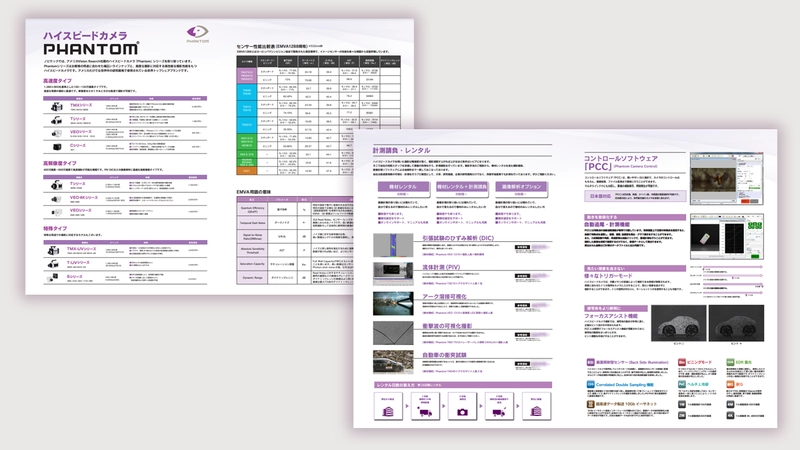Click the 流体計測 (PIV) heading
The width and height of the screenshot is (800, 450).
tap(441, 267)
